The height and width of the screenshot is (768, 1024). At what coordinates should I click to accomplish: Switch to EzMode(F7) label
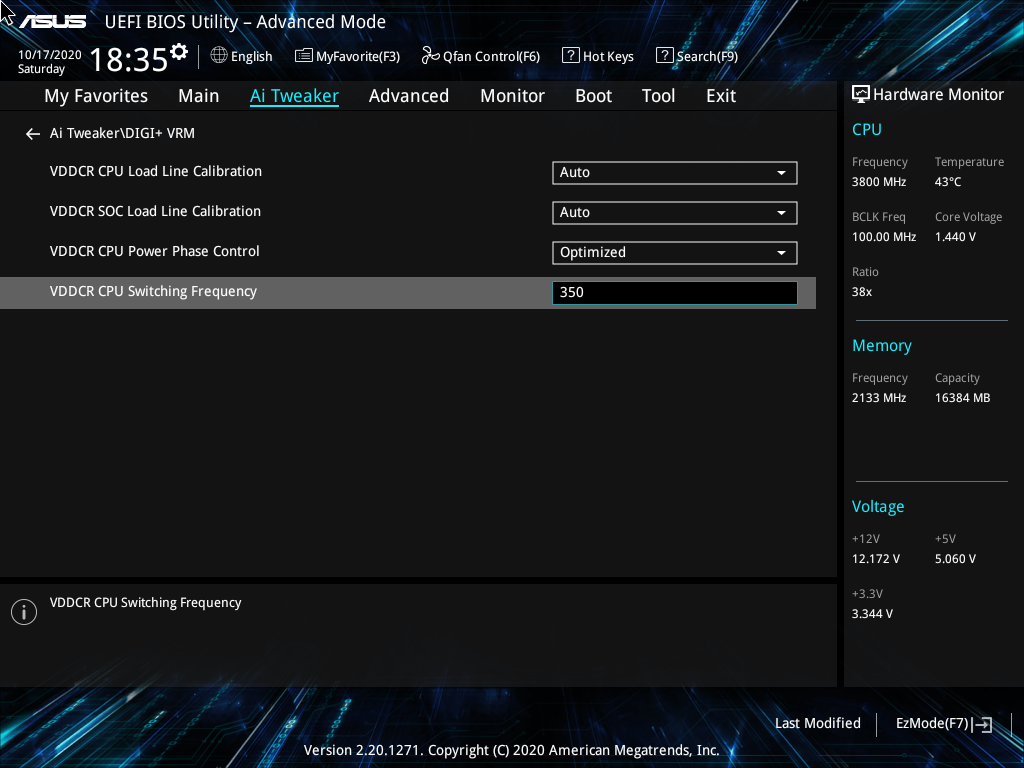[x=932, y=723]
